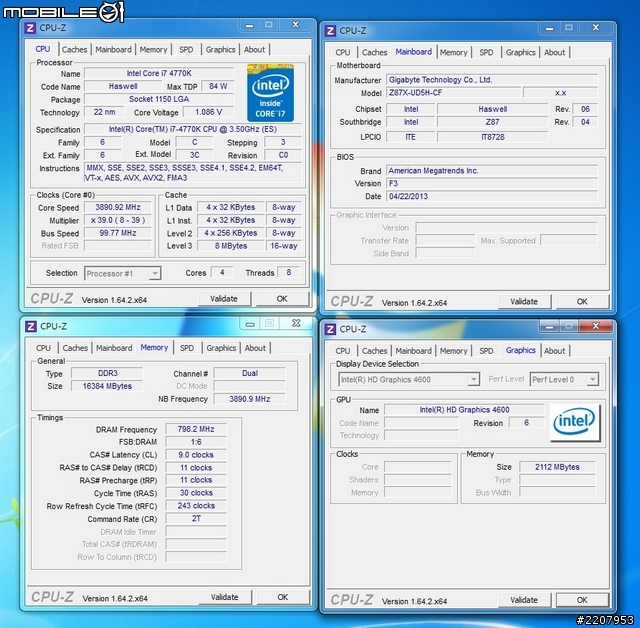Select SPD tab in Mainboard window
This screenshot has height=628, width=640.
click(x=486, y=53)
